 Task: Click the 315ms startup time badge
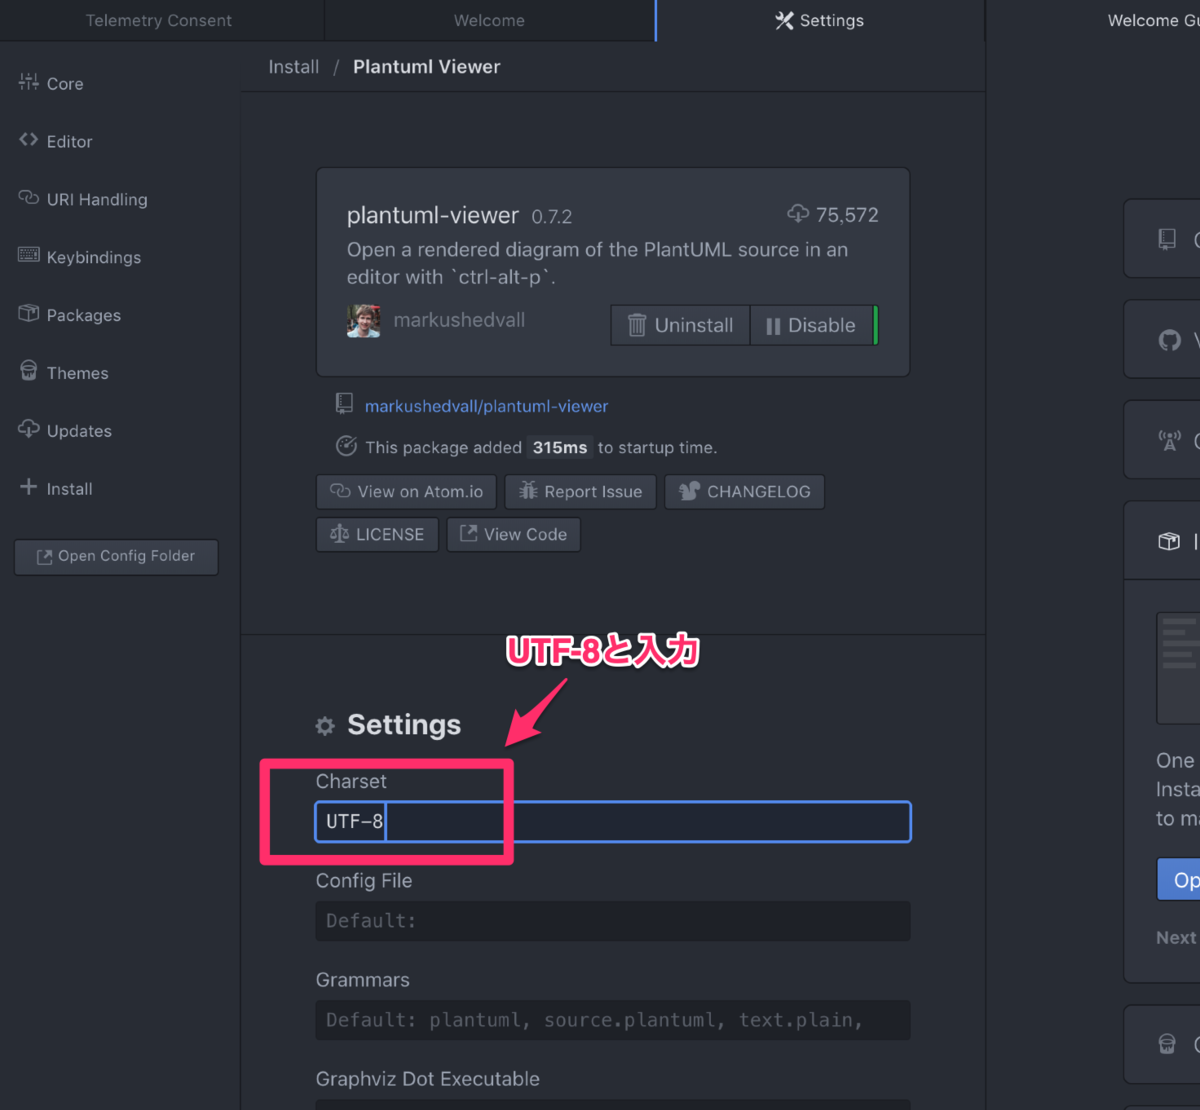pyautogui.click(x=560, y=447)
